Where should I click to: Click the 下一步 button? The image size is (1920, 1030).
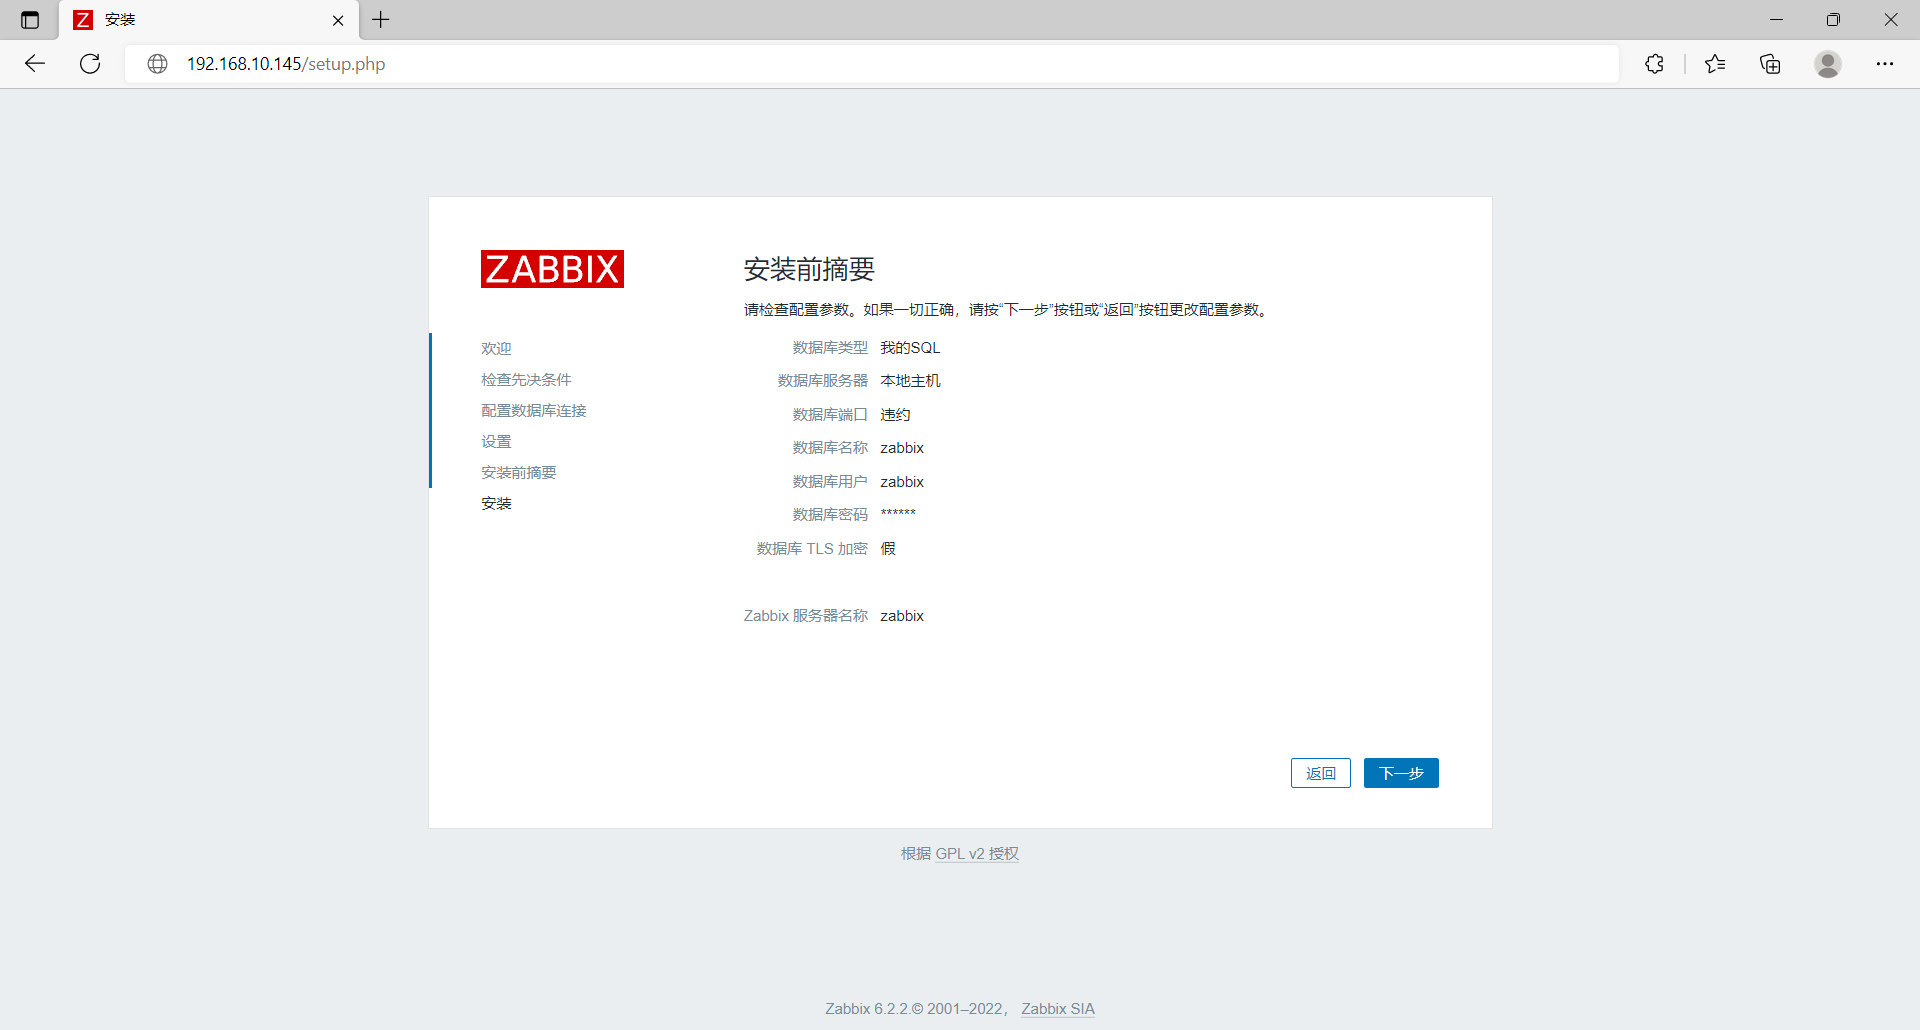pyautogui.click(x=1401, y=773)
